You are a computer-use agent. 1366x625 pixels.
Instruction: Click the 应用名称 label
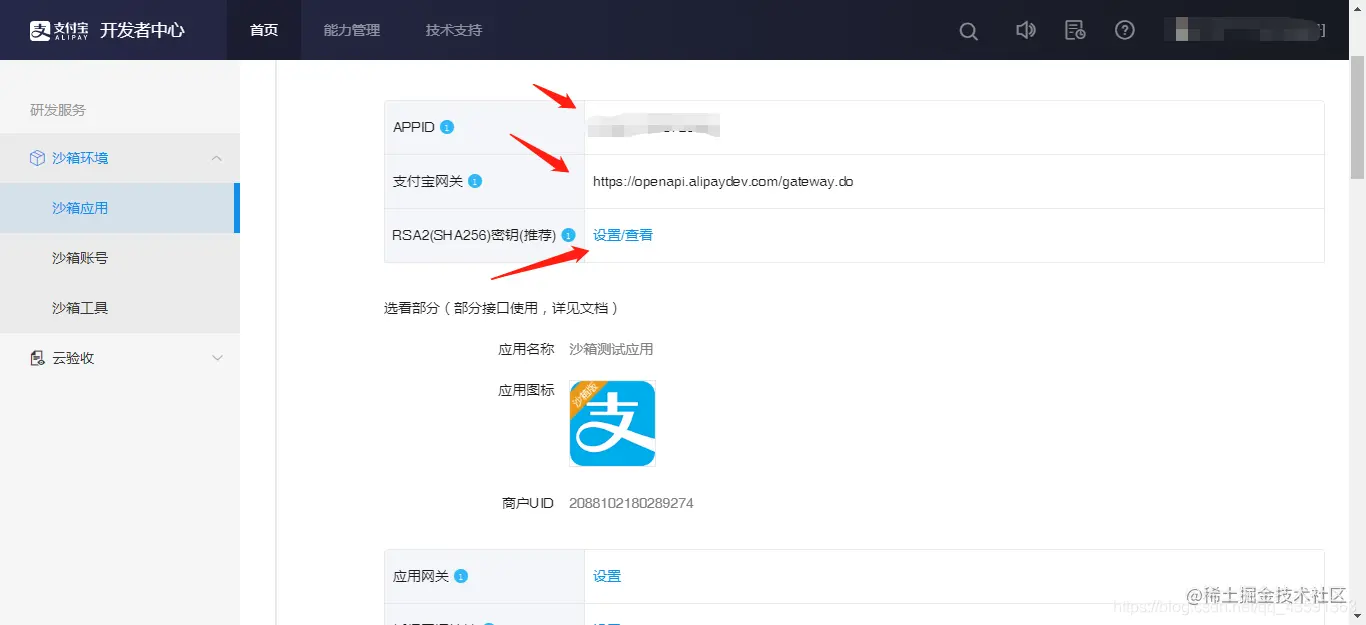click(526, 349)
